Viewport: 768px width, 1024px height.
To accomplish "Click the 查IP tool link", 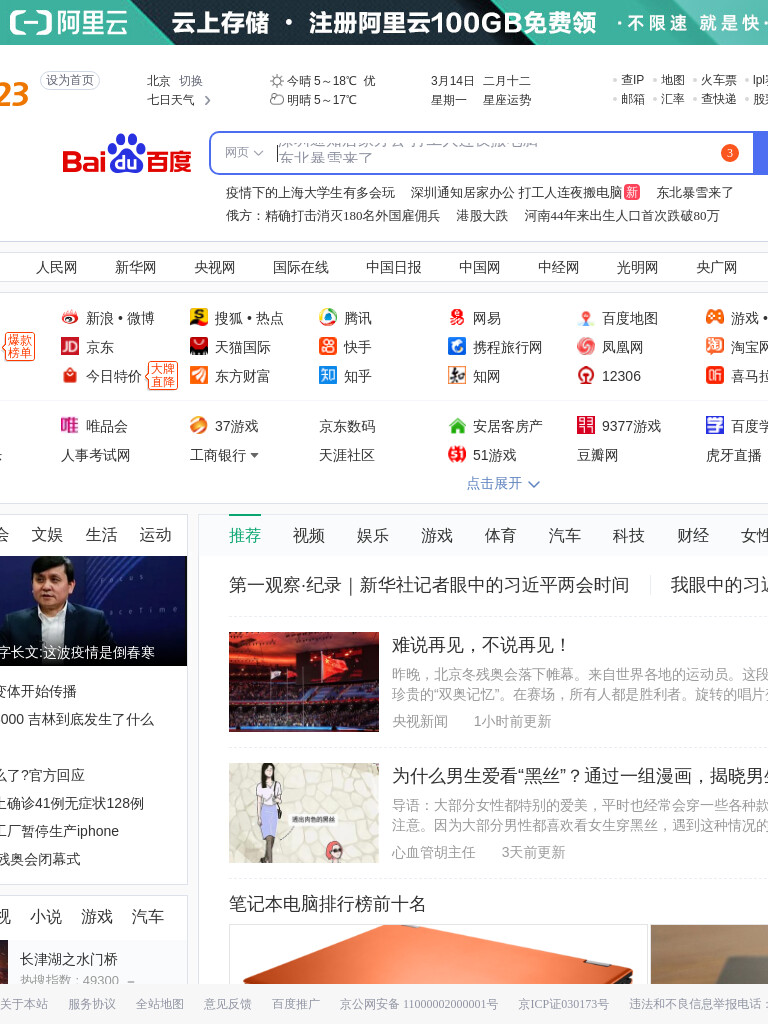I will pos(632,80).
